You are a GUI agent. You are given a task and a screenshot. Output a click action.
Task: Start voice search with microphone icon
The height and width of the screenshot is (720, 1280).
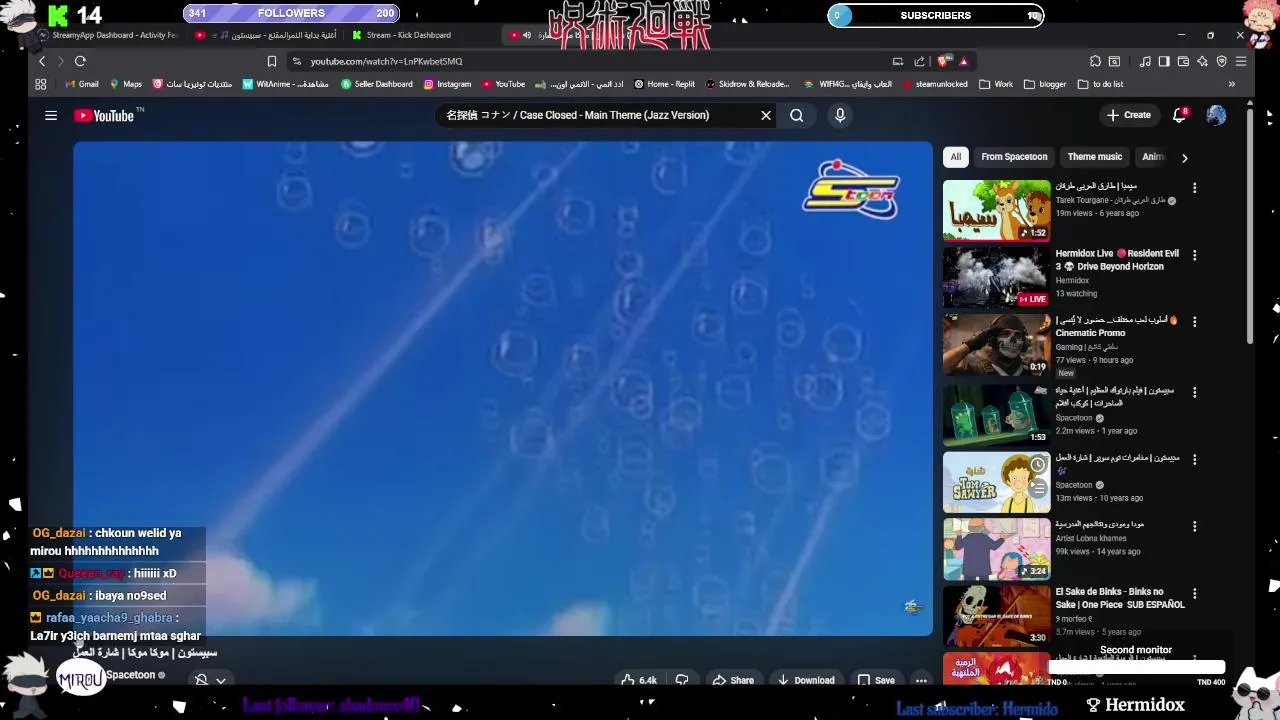click(840, 115)
